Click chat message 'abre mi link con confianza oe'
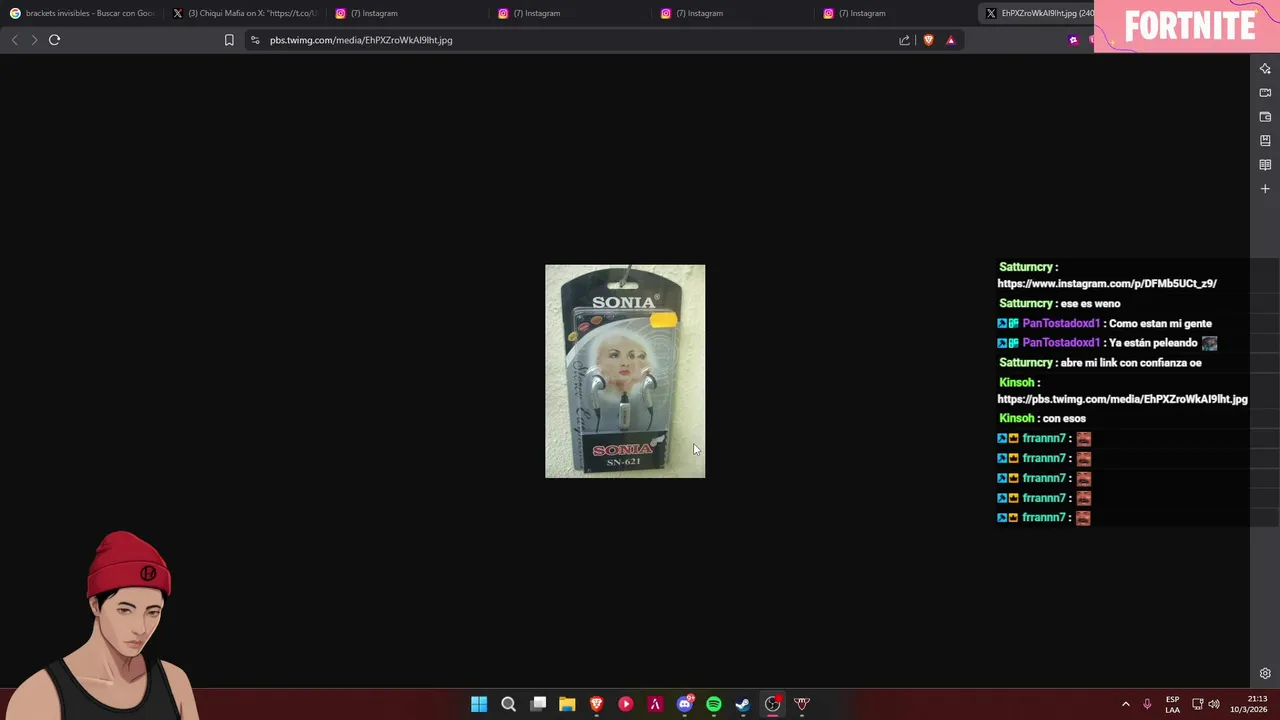Viewport: 1280px width, 720px height. (x=1131, y=363)
